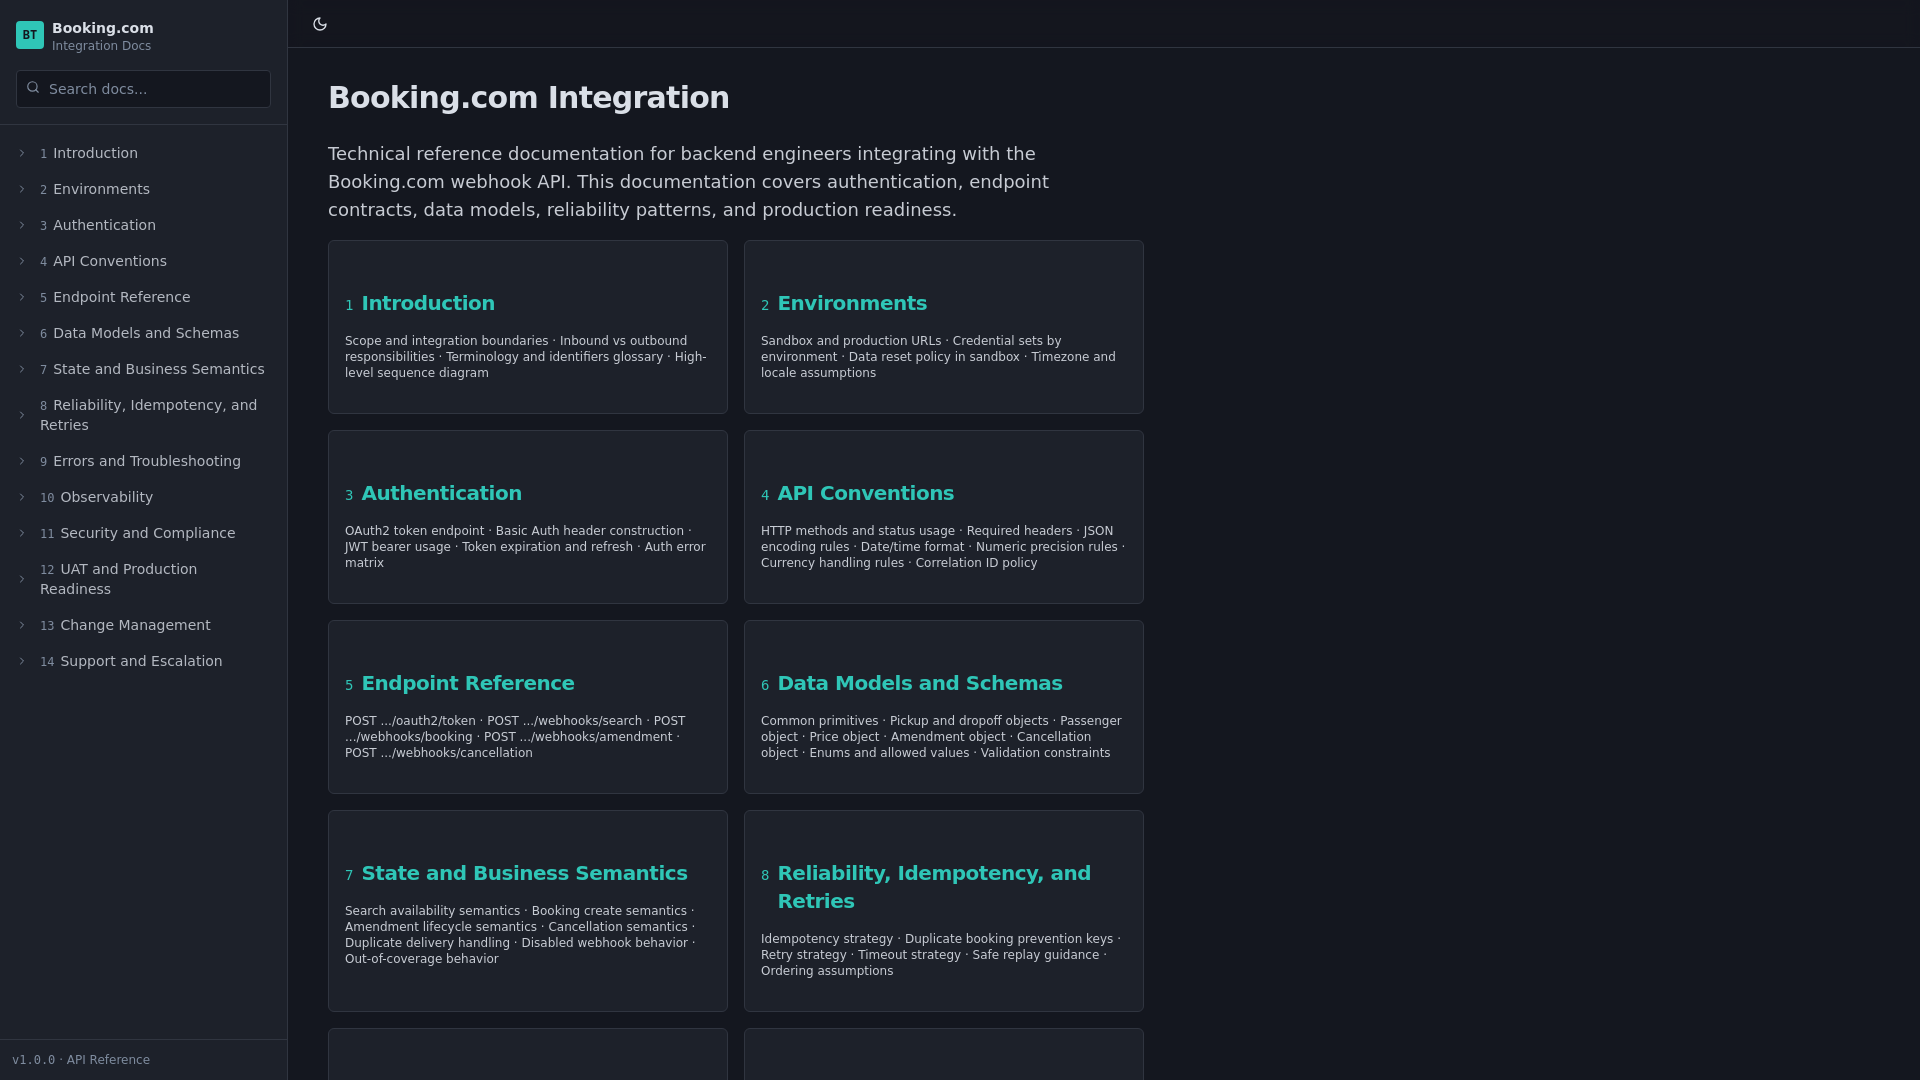
Task: Click Introduction card description about scope boundaries
Action: (527, 357)
